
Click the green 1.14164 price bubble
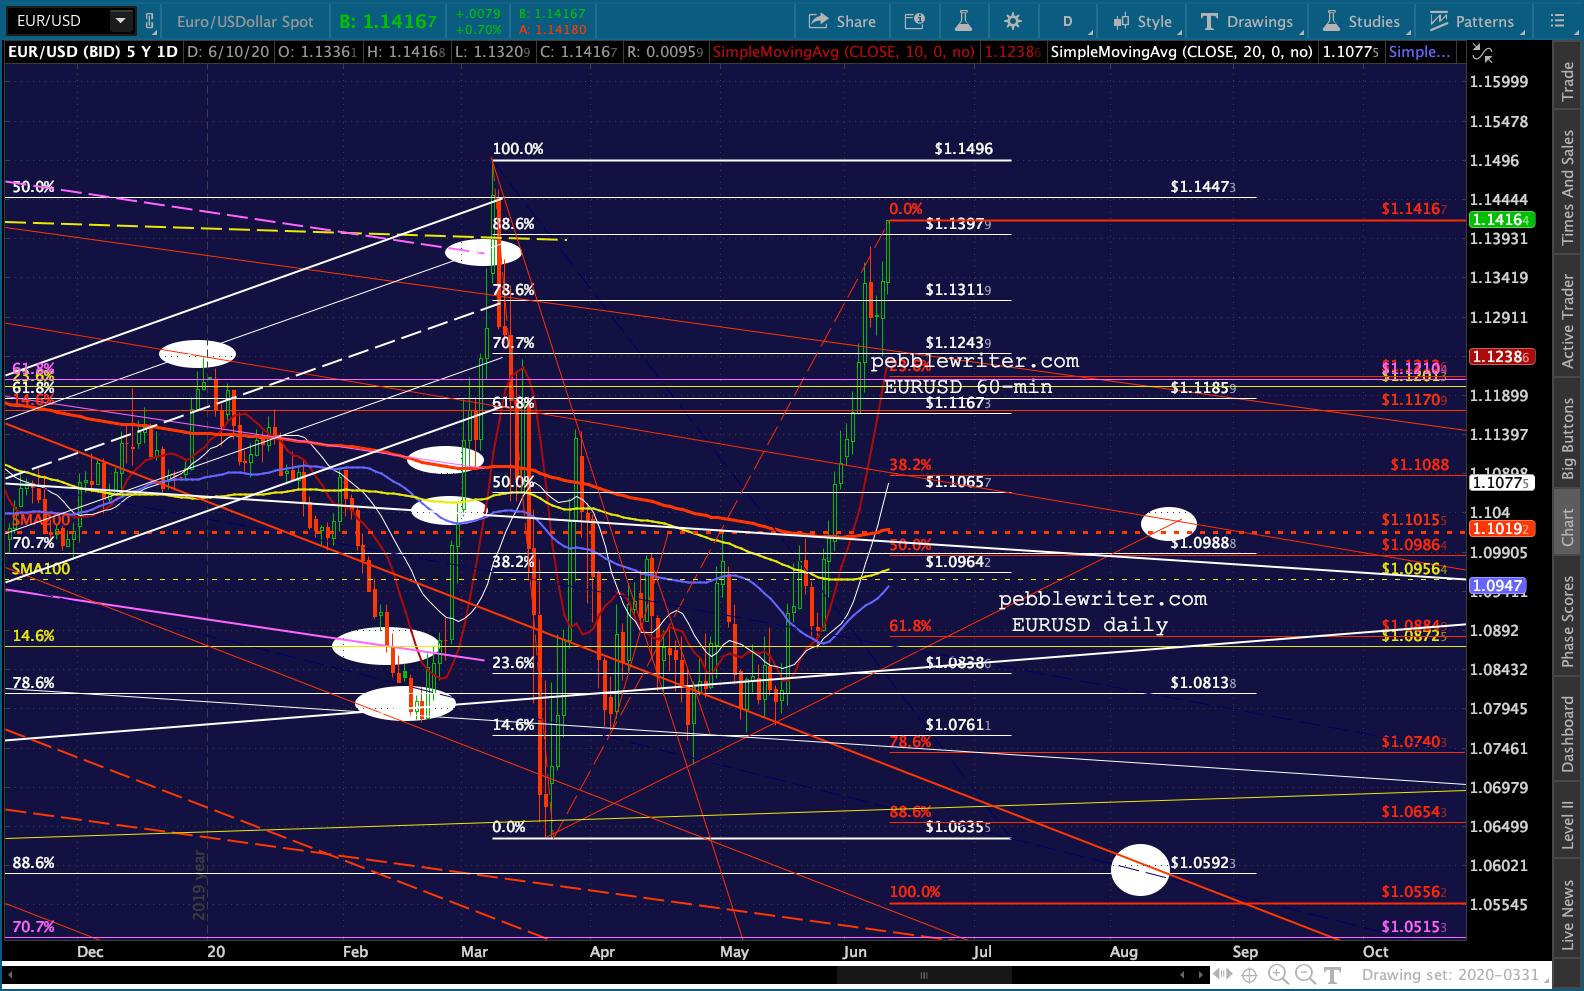pos(1502,220)
